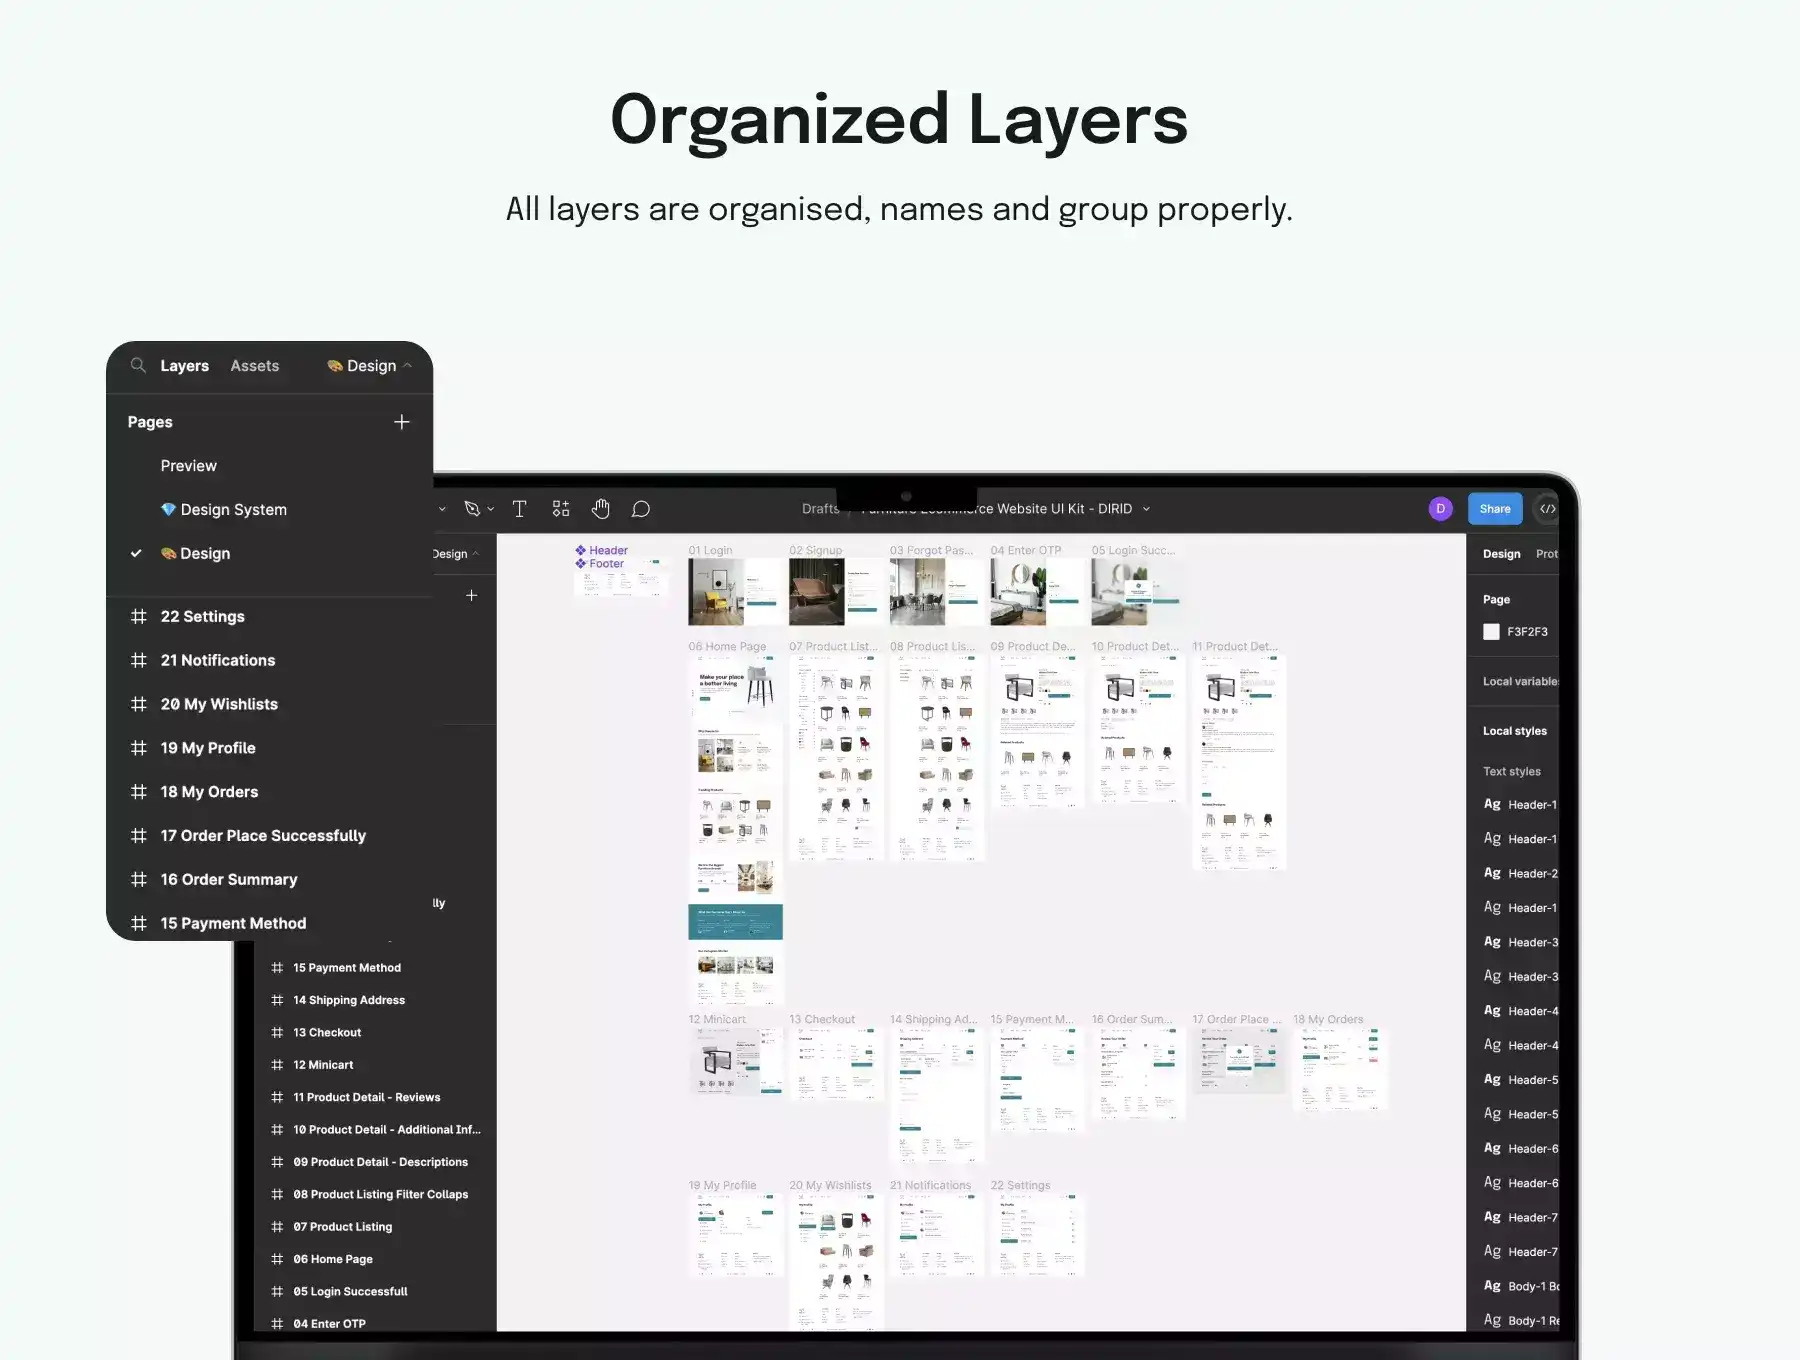Select the Hand tool
Screen dimensions: 1800x1360
(x=600, y=509)
